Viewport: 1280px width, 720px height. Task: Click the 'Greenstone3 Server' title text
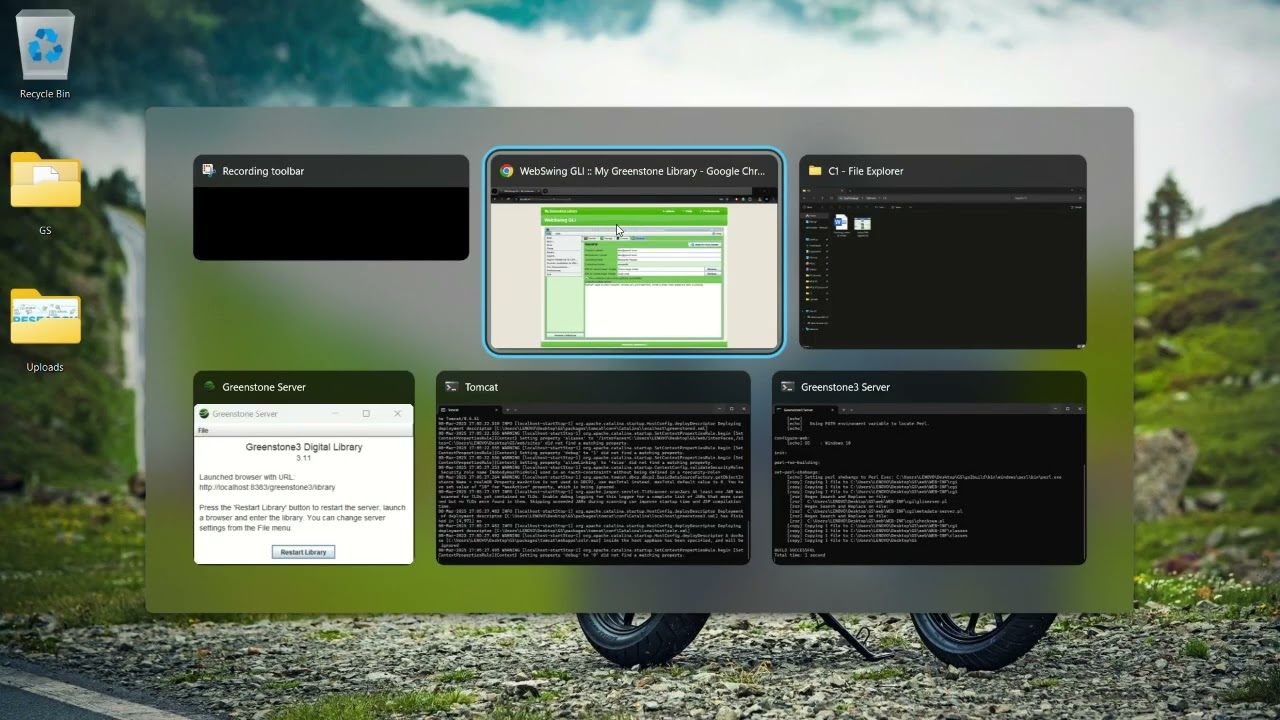point(845,387)
